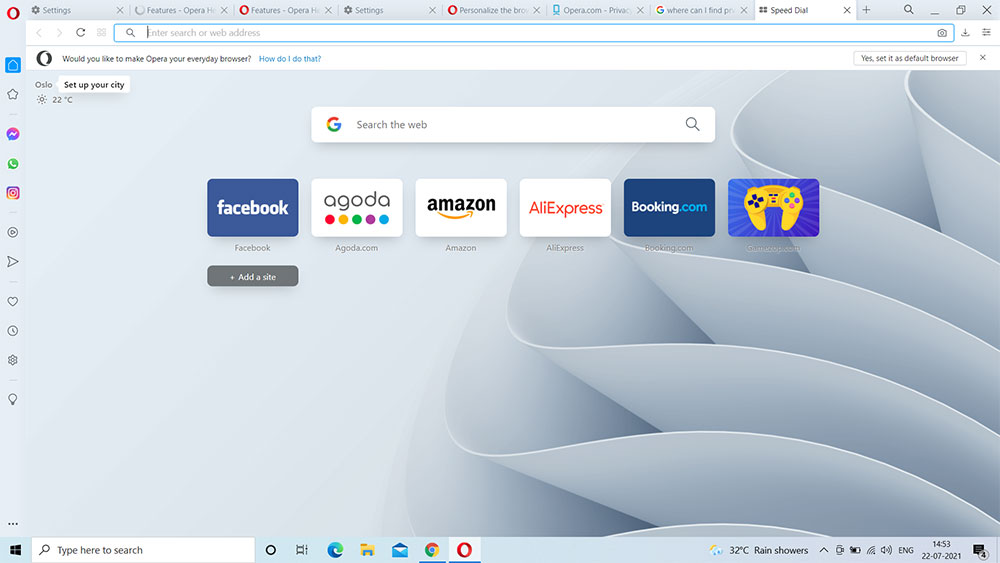The height and width of the screenshot is (563, 1000).
Task: Open Microsoft Edge from taskbar
Action: 335,550
